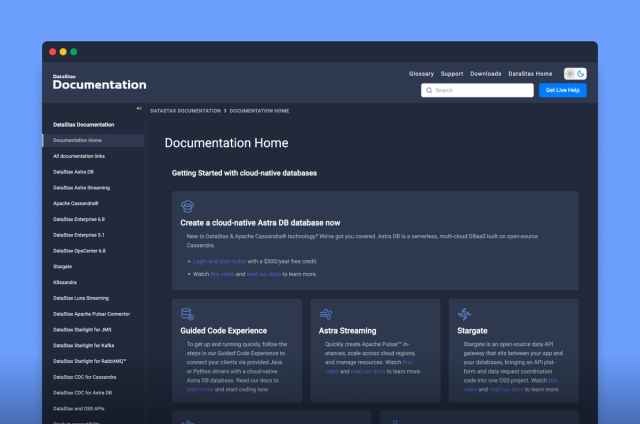Open All documentation links in sidebar
This screenshot has height=424, width=640.
click(x=79, y=156)
